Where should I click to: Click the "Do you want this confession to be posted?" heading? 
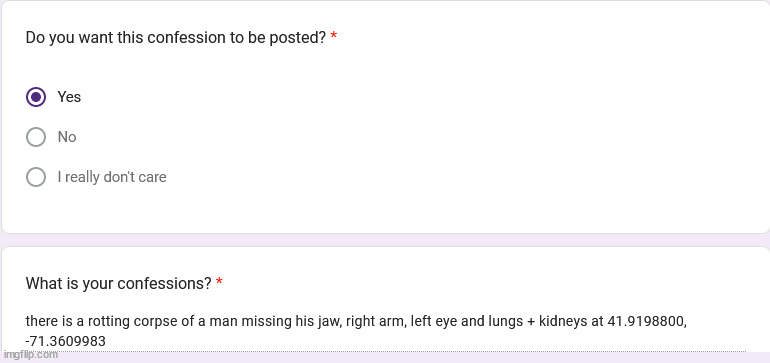(176, 37)
